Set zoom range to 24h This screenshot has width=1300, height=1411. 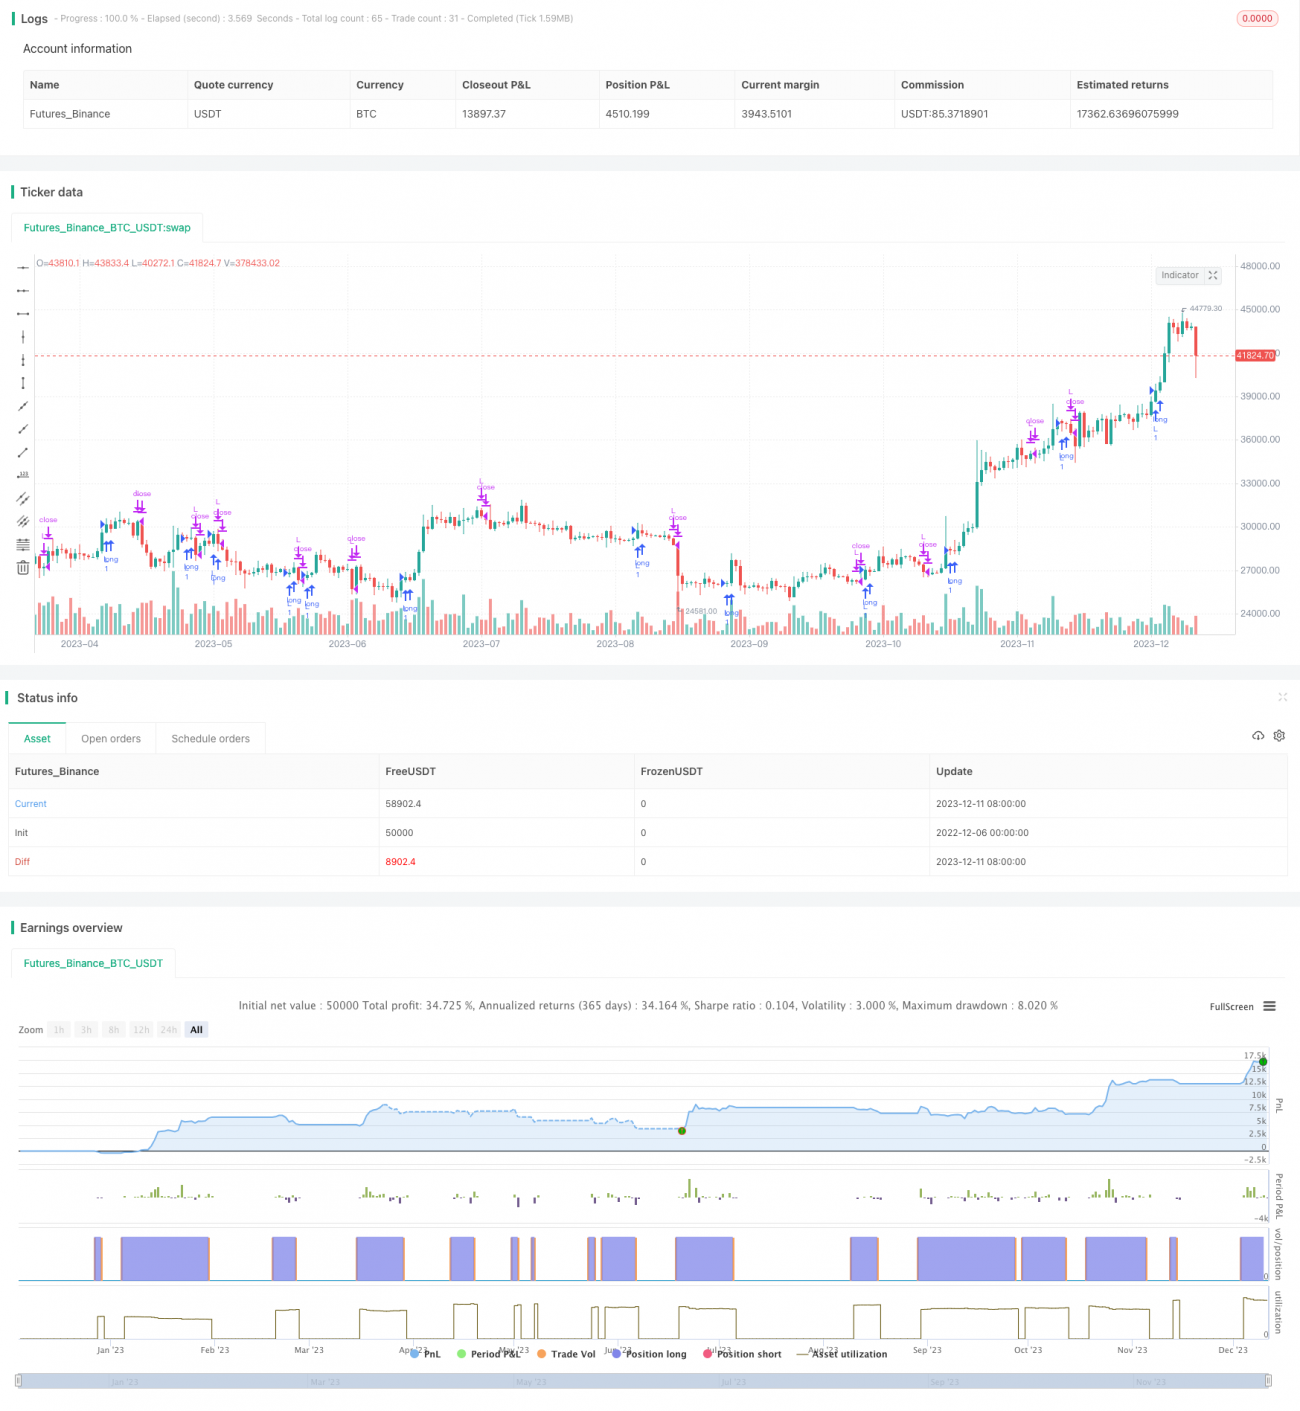click(x=169, y=1030)
